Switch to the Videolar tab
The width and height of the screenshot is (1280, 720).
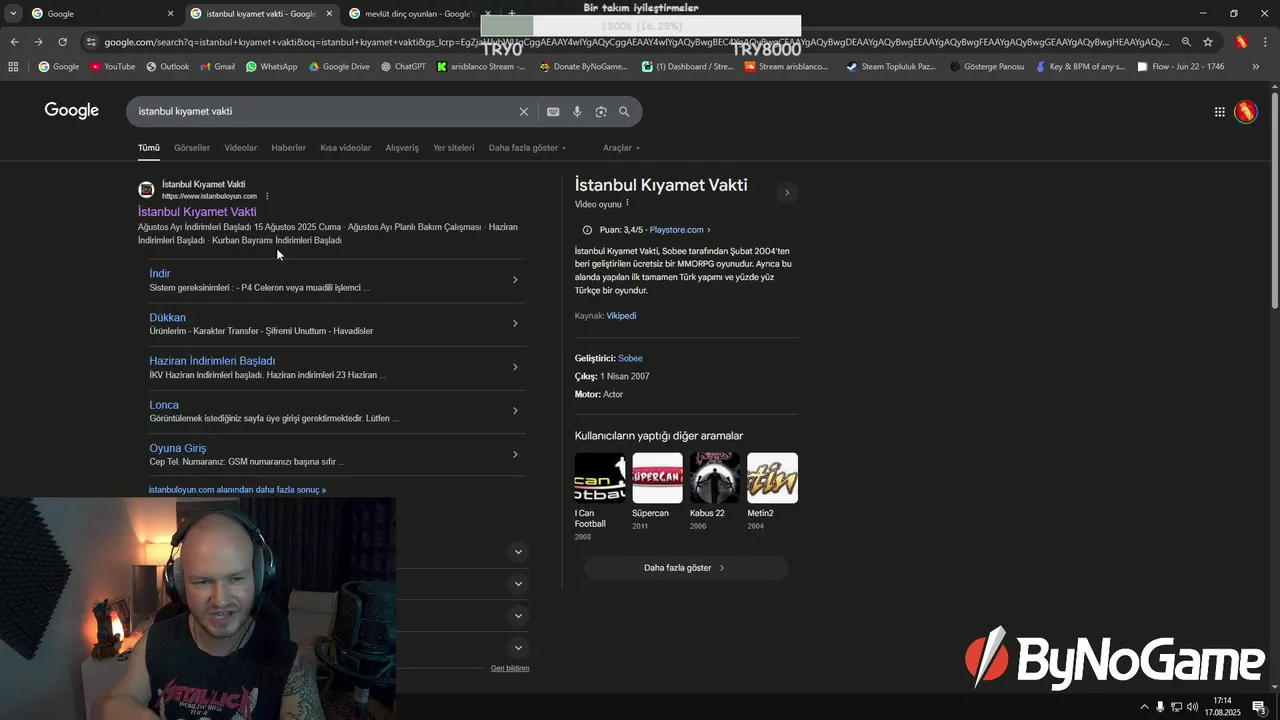tap(241, 148)
